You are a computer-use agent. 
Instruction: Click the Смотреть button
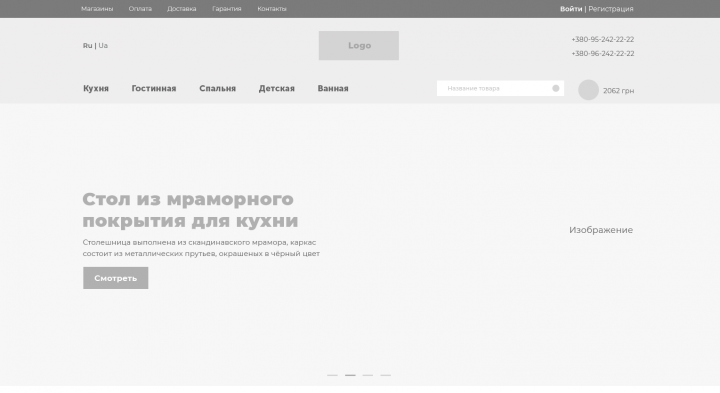(116, 278)
